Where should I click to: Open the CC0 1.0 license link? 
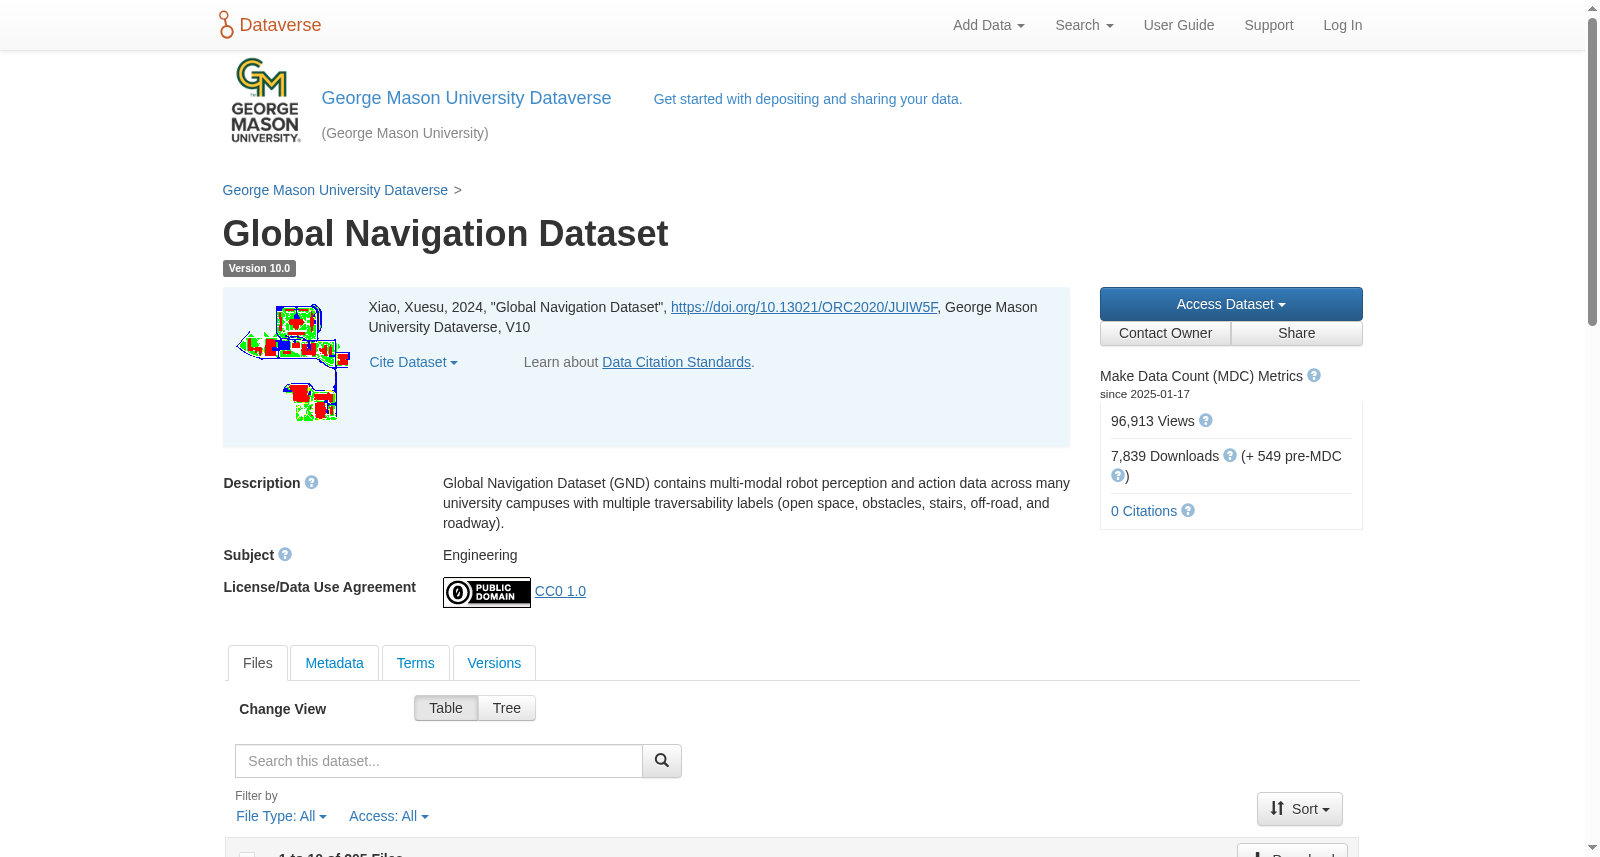tap(560, 591)
